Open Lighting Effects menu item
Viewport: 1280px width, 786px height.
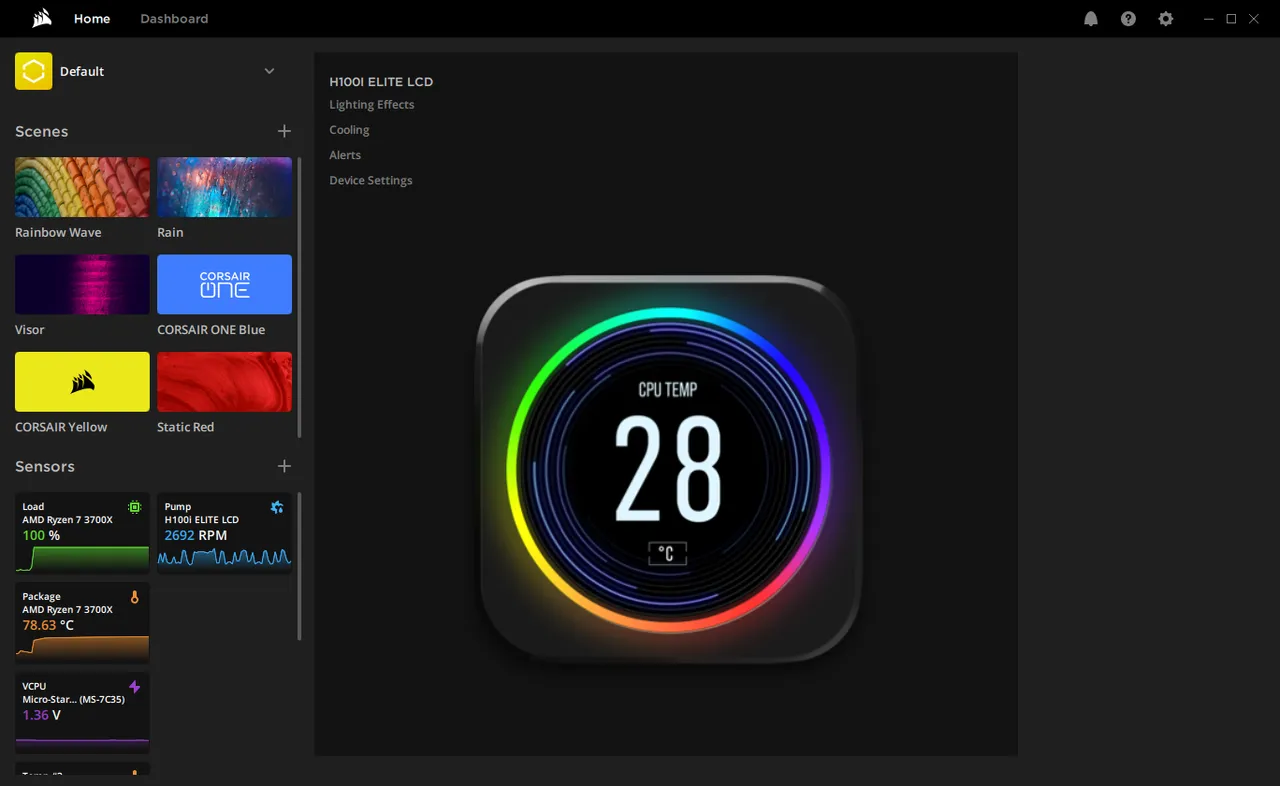click(x=372, y=105)
